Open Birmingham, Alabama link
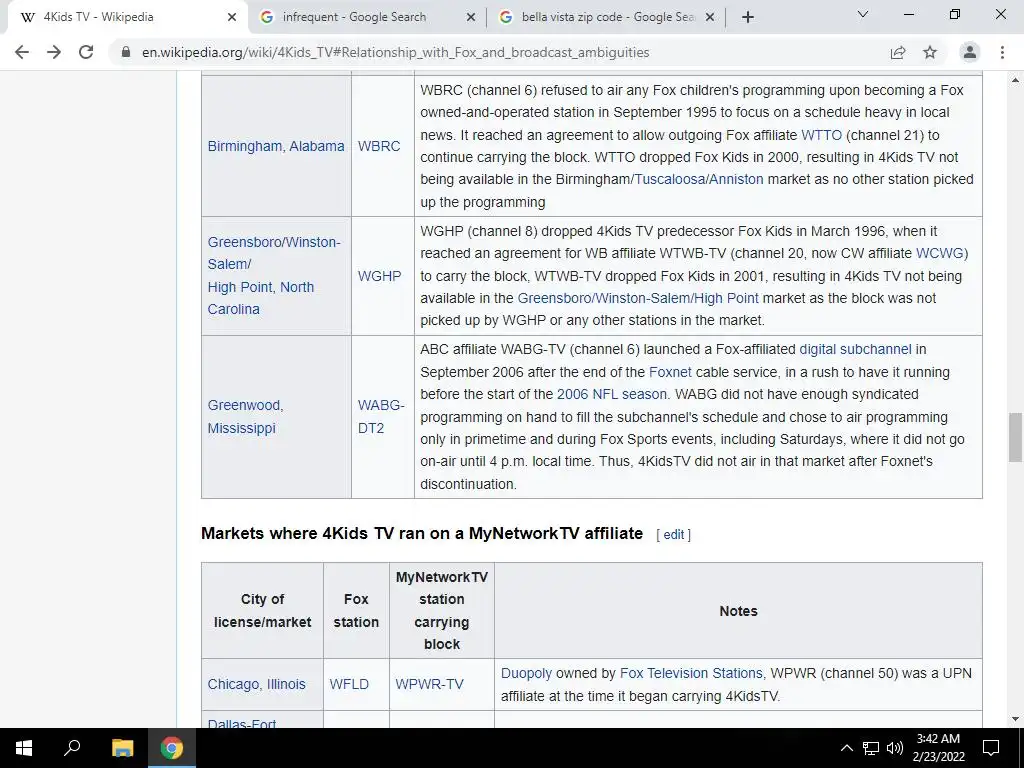 tap(276, 146)
